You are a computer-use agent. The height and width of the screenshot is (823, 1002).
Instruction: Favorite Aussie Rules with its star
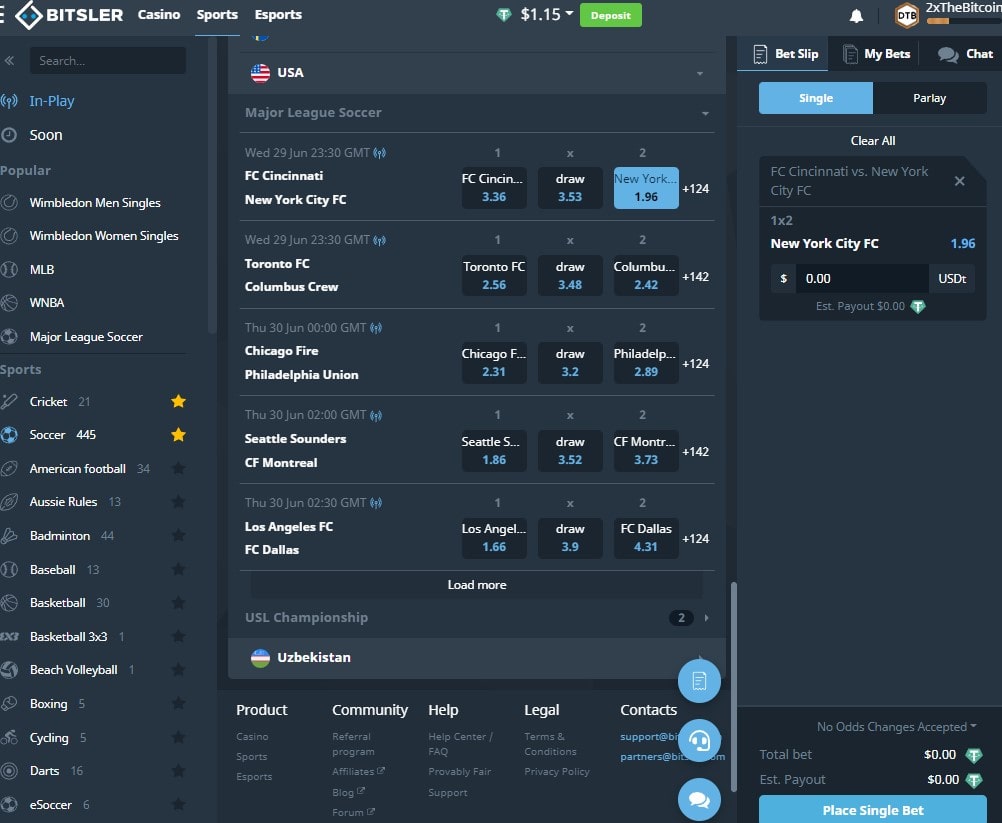178,502
